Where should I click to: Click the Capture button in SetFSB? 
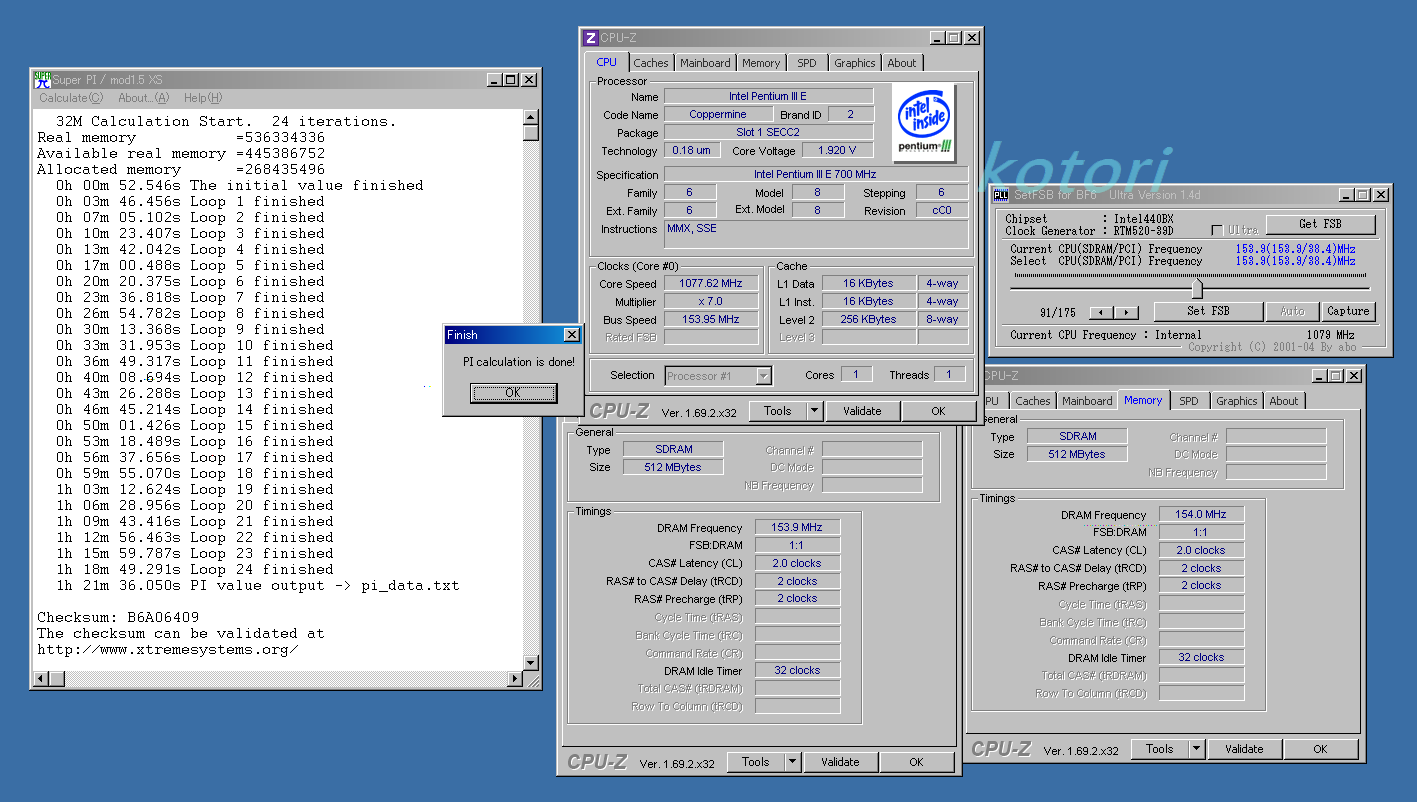(x=1348, y=312)
